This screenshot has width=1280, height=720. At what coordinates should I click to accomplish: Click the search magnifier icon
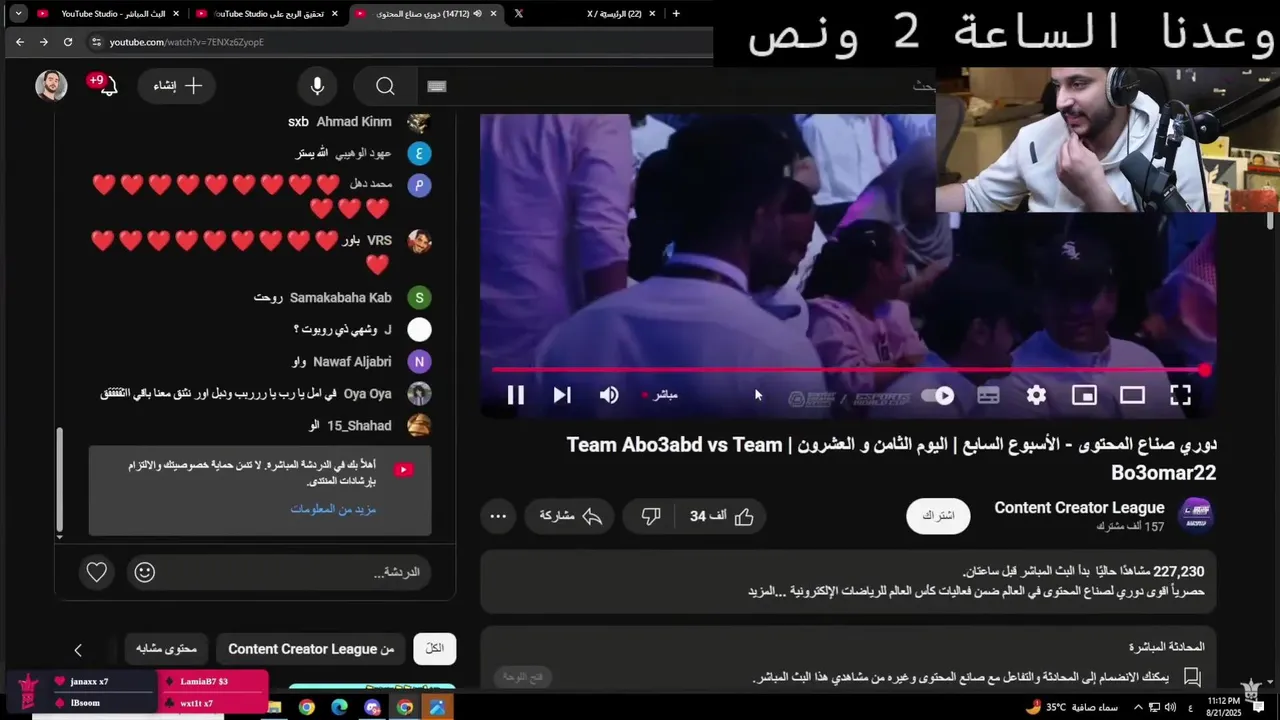click(x=385, y=86)
